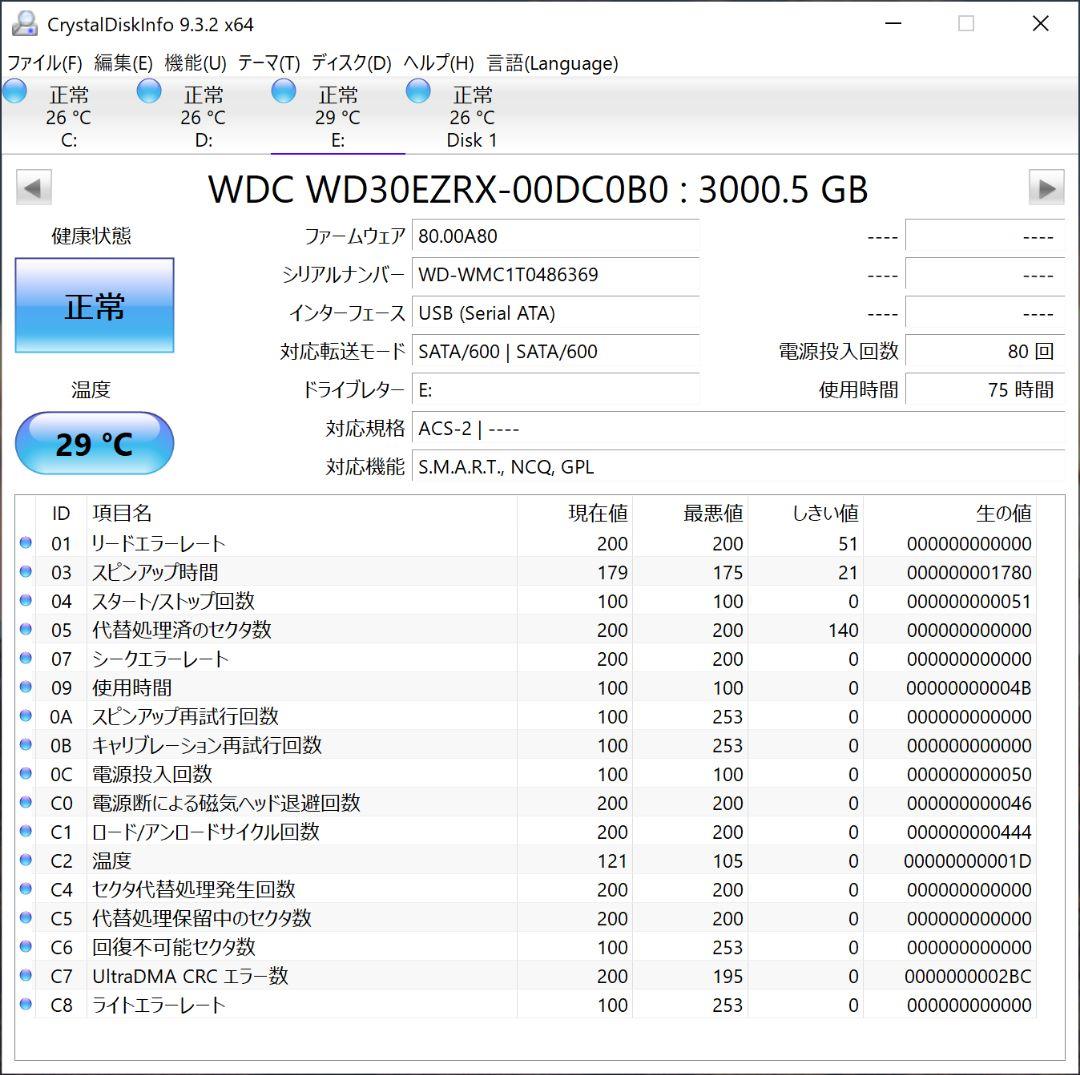1080x1075 pixels.
Task: Click blue indicator beside リードエラーレート
Action: pyautogui.click(x=25, y=543)
